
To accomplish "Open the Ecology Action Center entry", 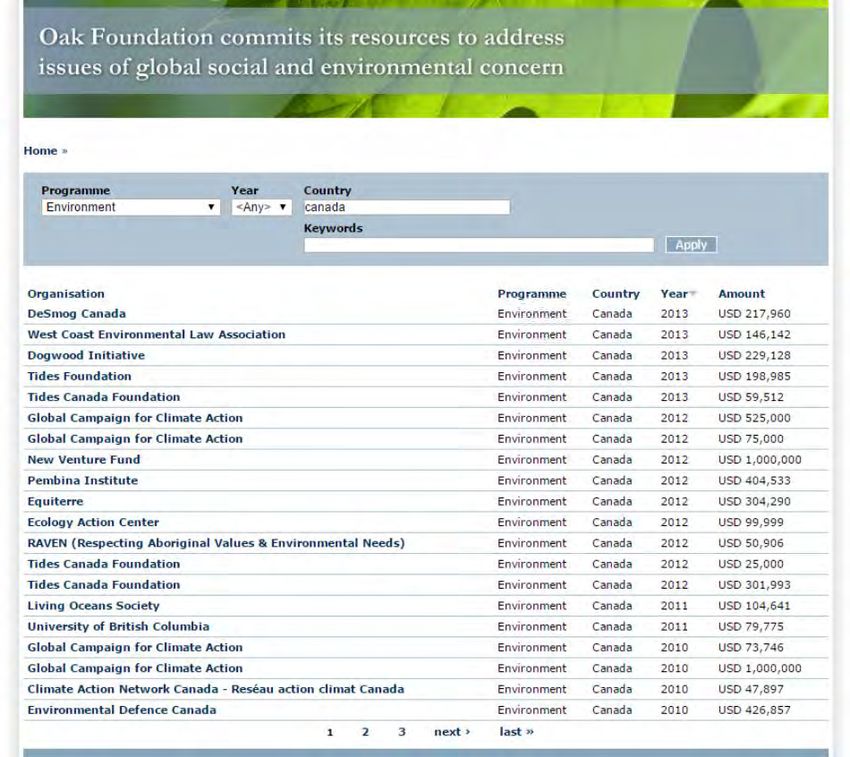I will click(93, 523).
